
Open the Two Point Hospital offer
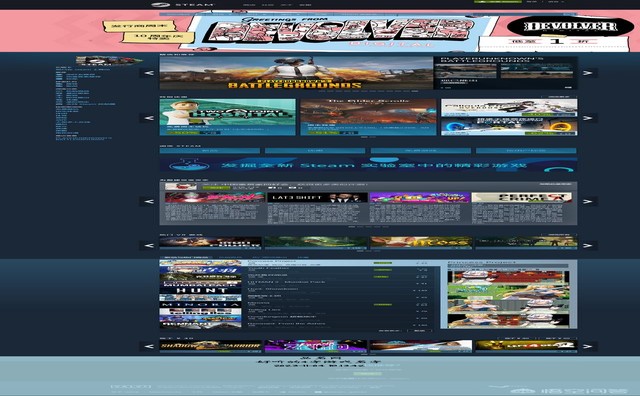pyautogui.click(x=227, y=117)
